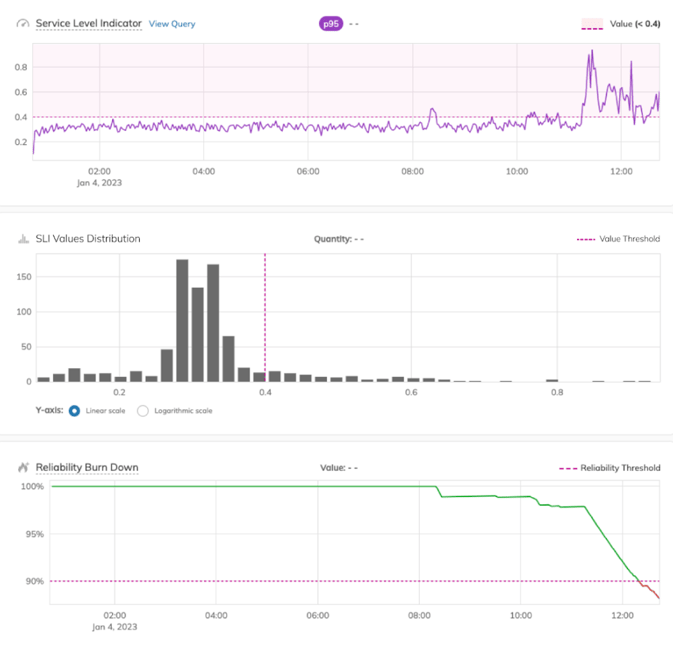Click the purple p95 badge
The image size is (673, 648).
click(331, 23)
